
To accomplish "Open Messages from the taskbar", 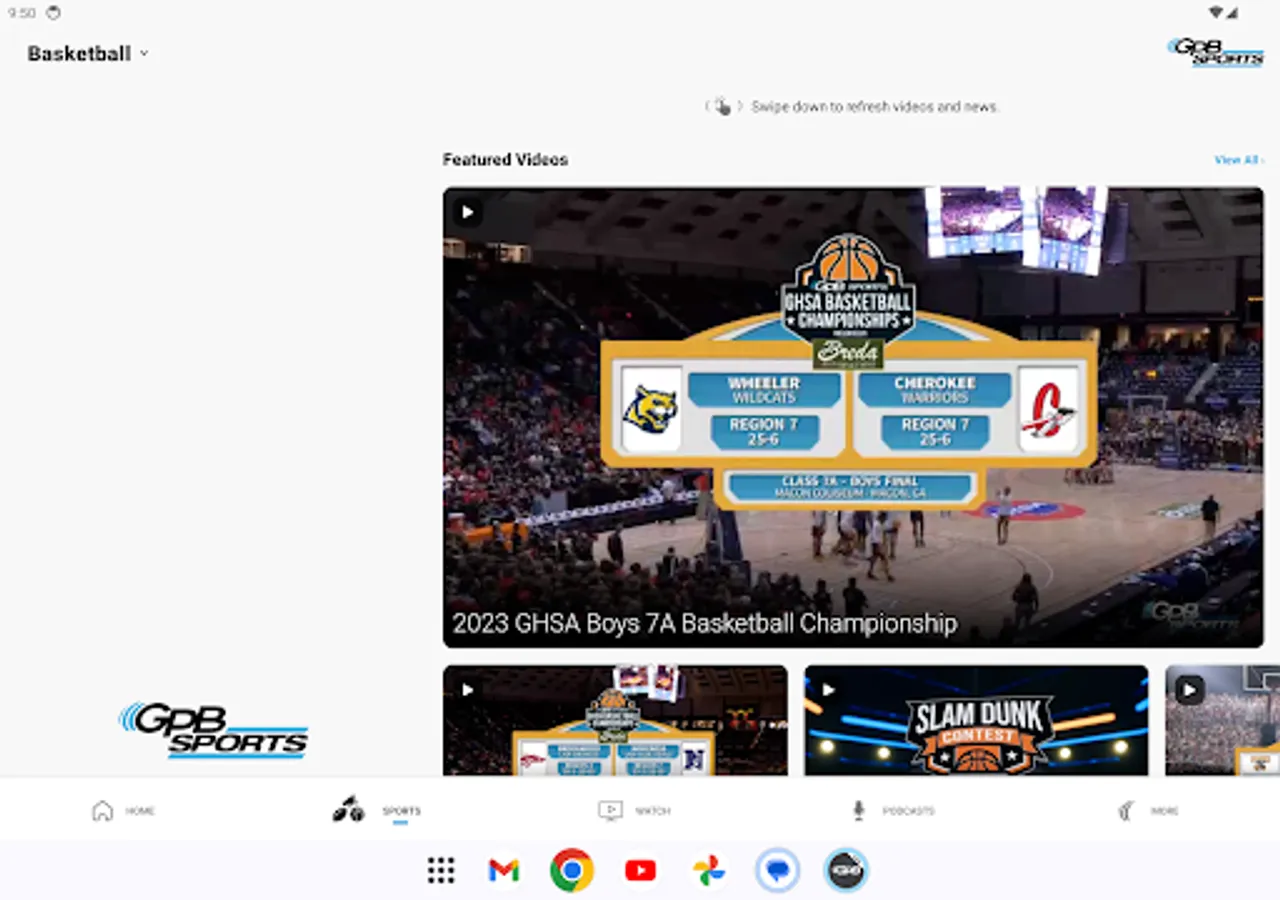I will click(x=777, y=870).
